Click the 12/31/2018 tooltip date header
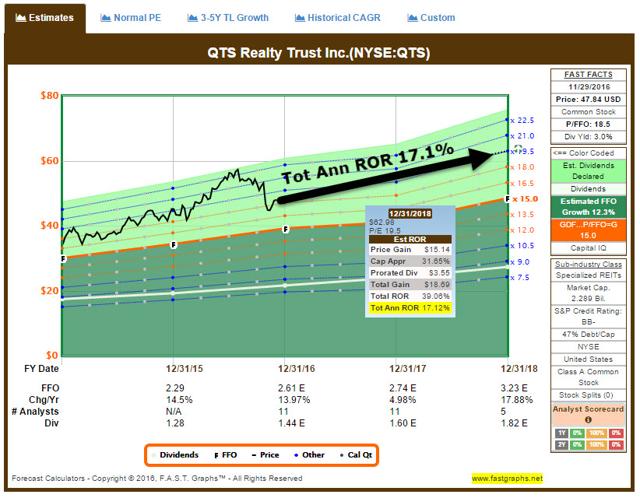The width and height of the screenshot is (640, 498). pyautogui.click(x=410, y=213)
